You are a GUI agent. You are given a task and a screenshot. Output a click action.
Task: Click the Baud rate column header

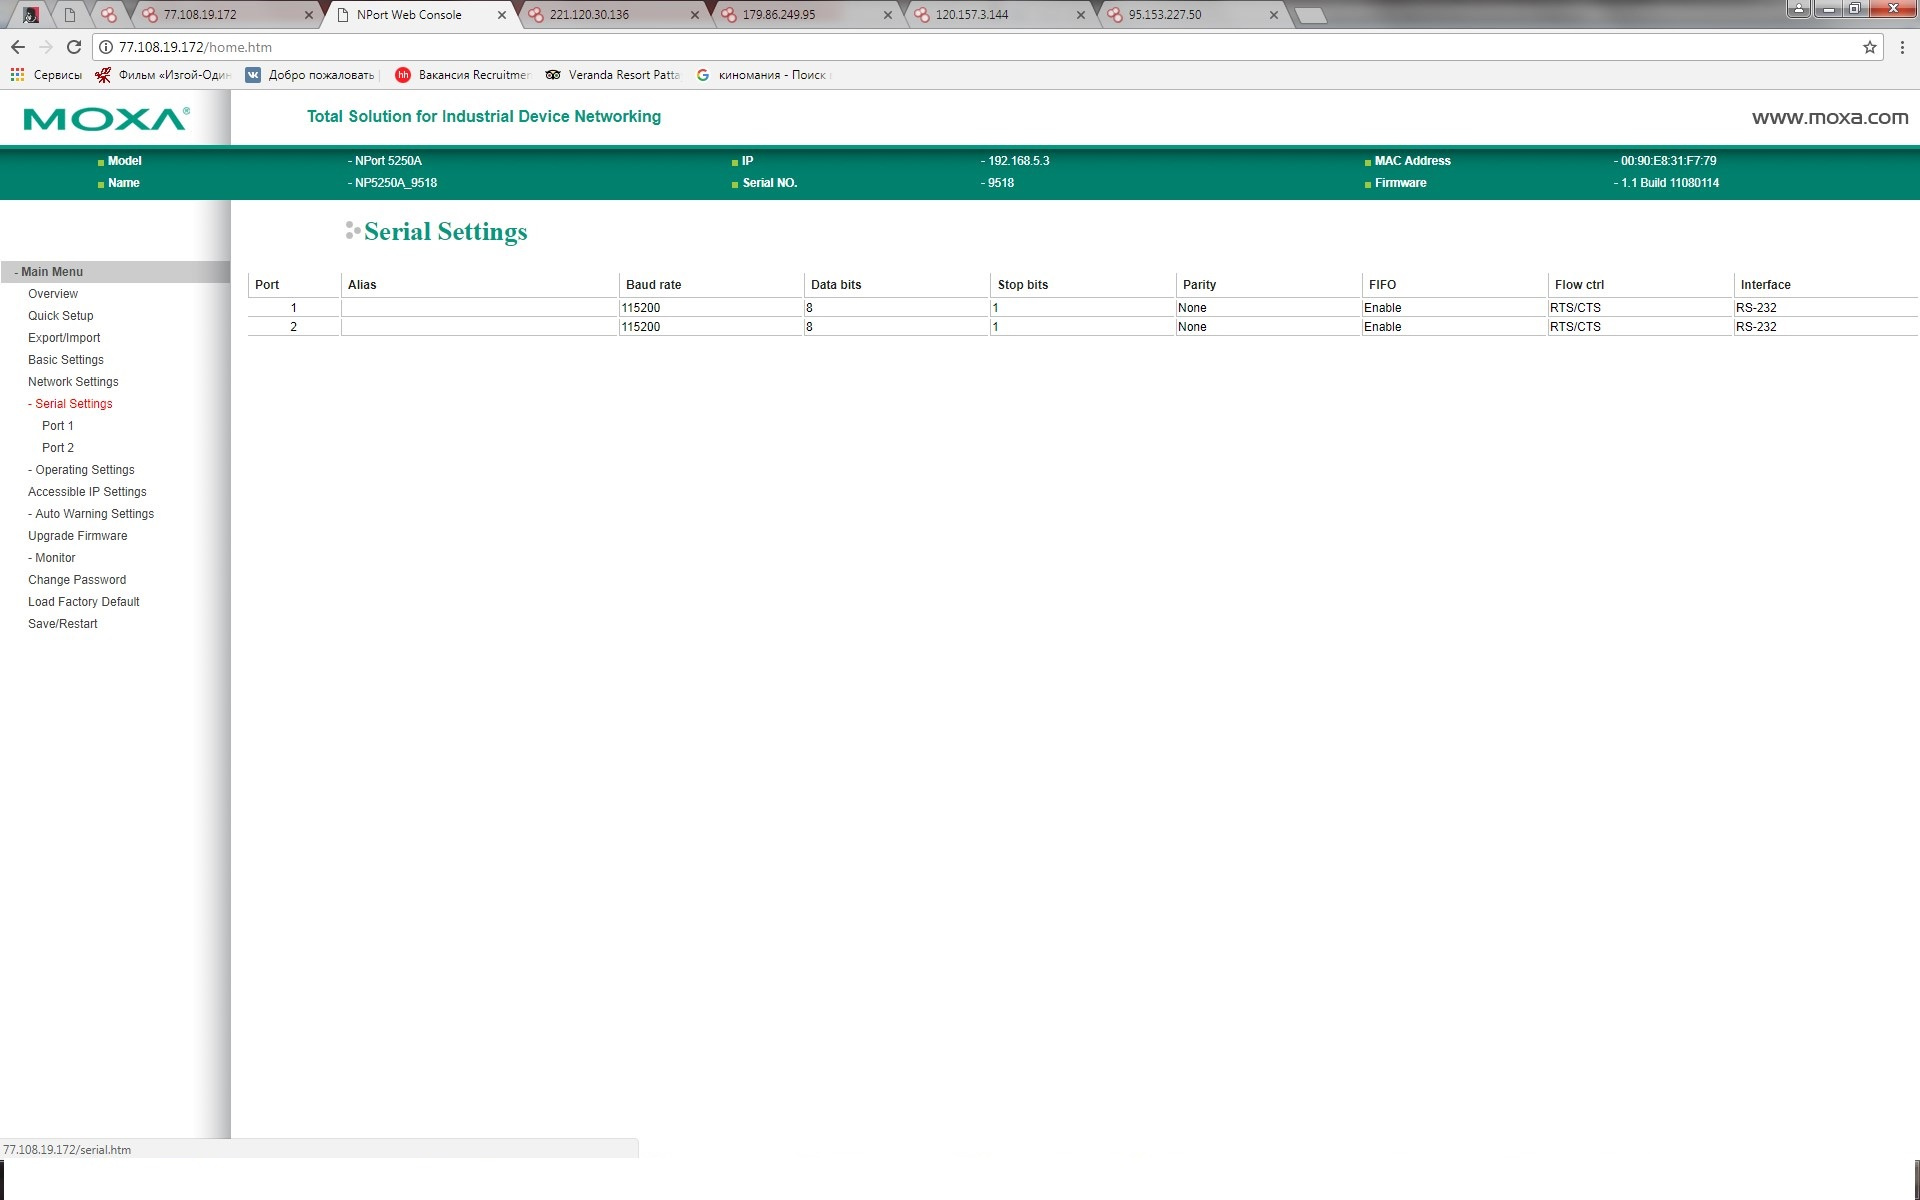click(654, 285)
